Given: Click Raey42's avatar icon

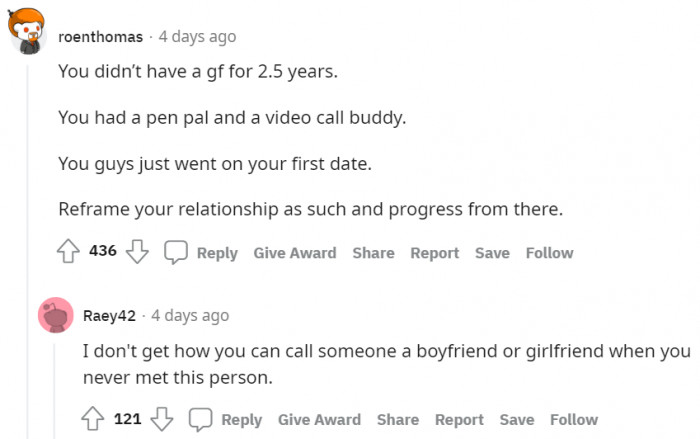Looking at the screenshot, I should click(56, 315).
